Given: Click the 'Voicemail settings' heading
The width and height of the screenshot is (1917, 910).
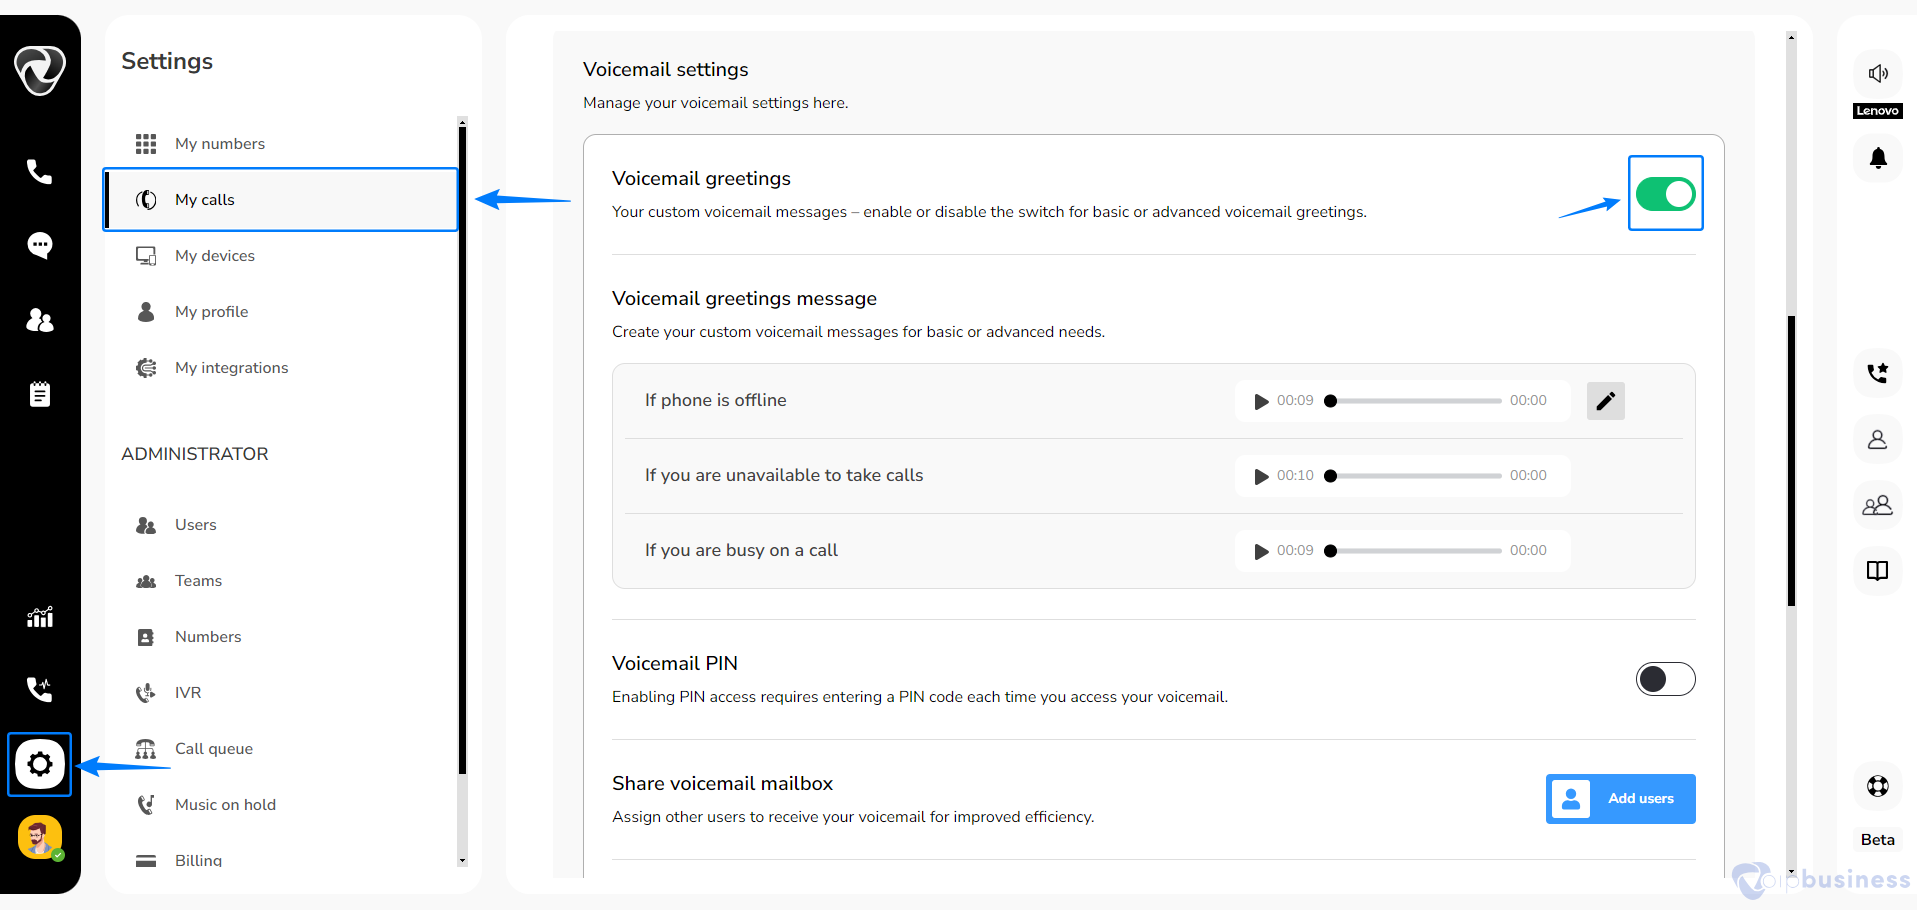Looking at the screenshot, I should coord(665,70).
